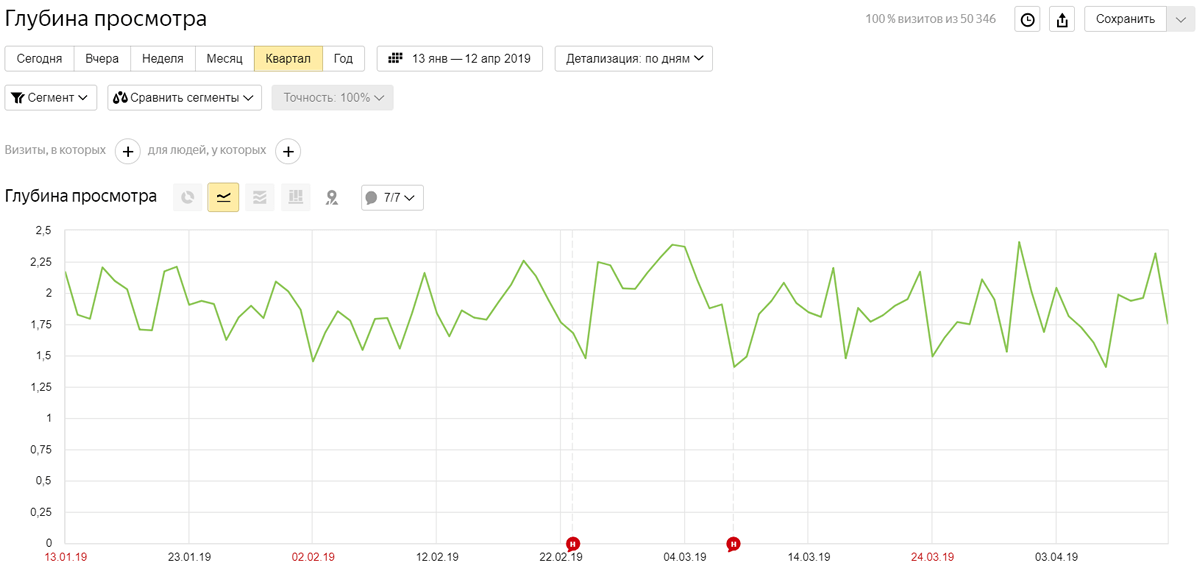The width and height of the screenshot is (1200, 569).
Task: Switch to column chart icon
Action: [x=295, y=198]
